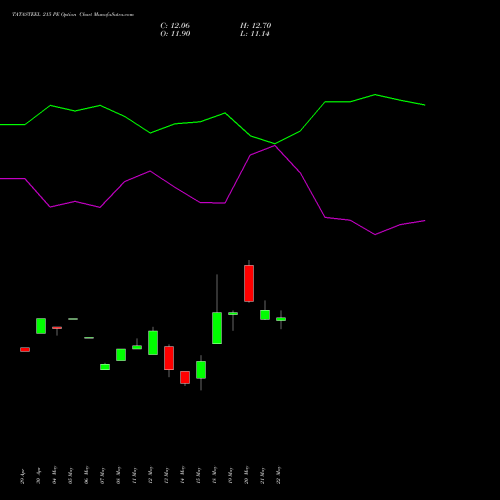Click the 21 May date label
This screenshot has width=500, height=500.
point(263,475)
